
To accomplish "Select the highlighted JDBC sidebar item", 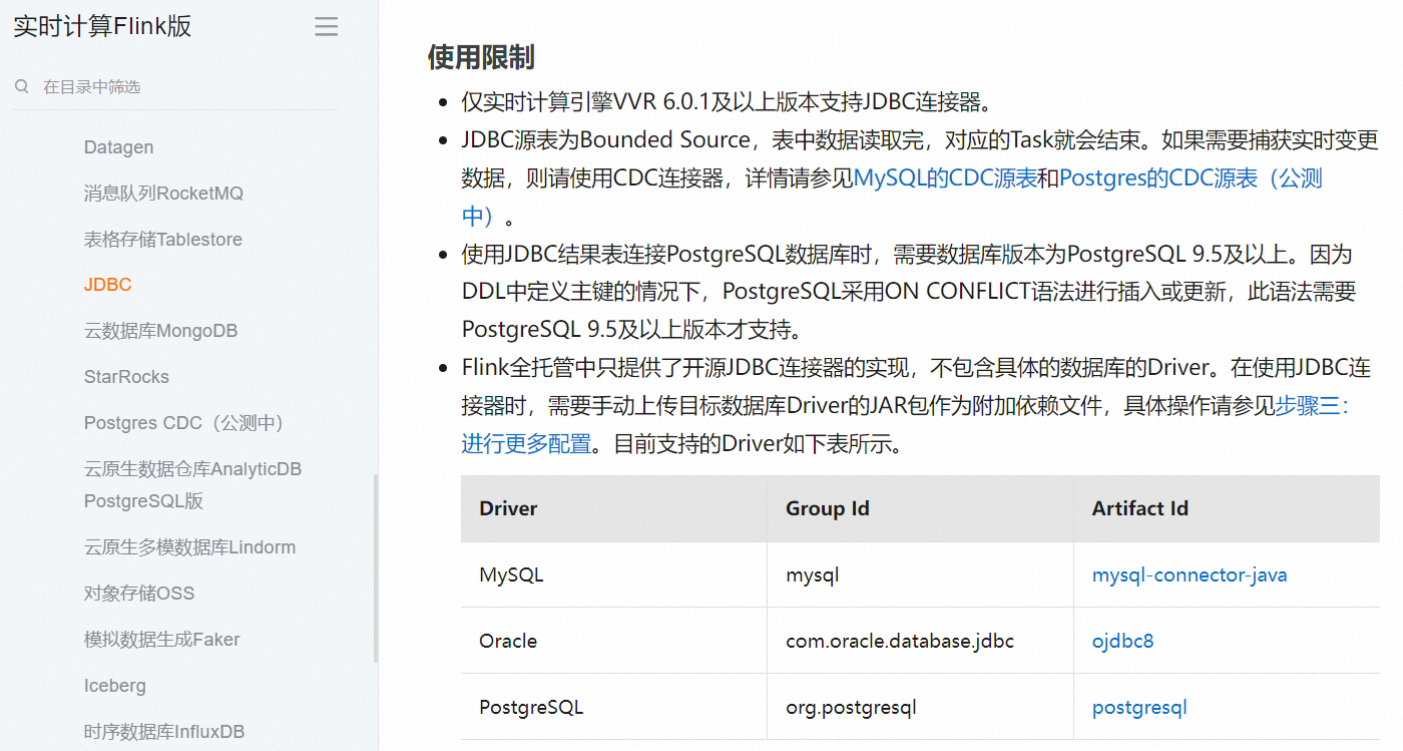I will click(108, 285).
